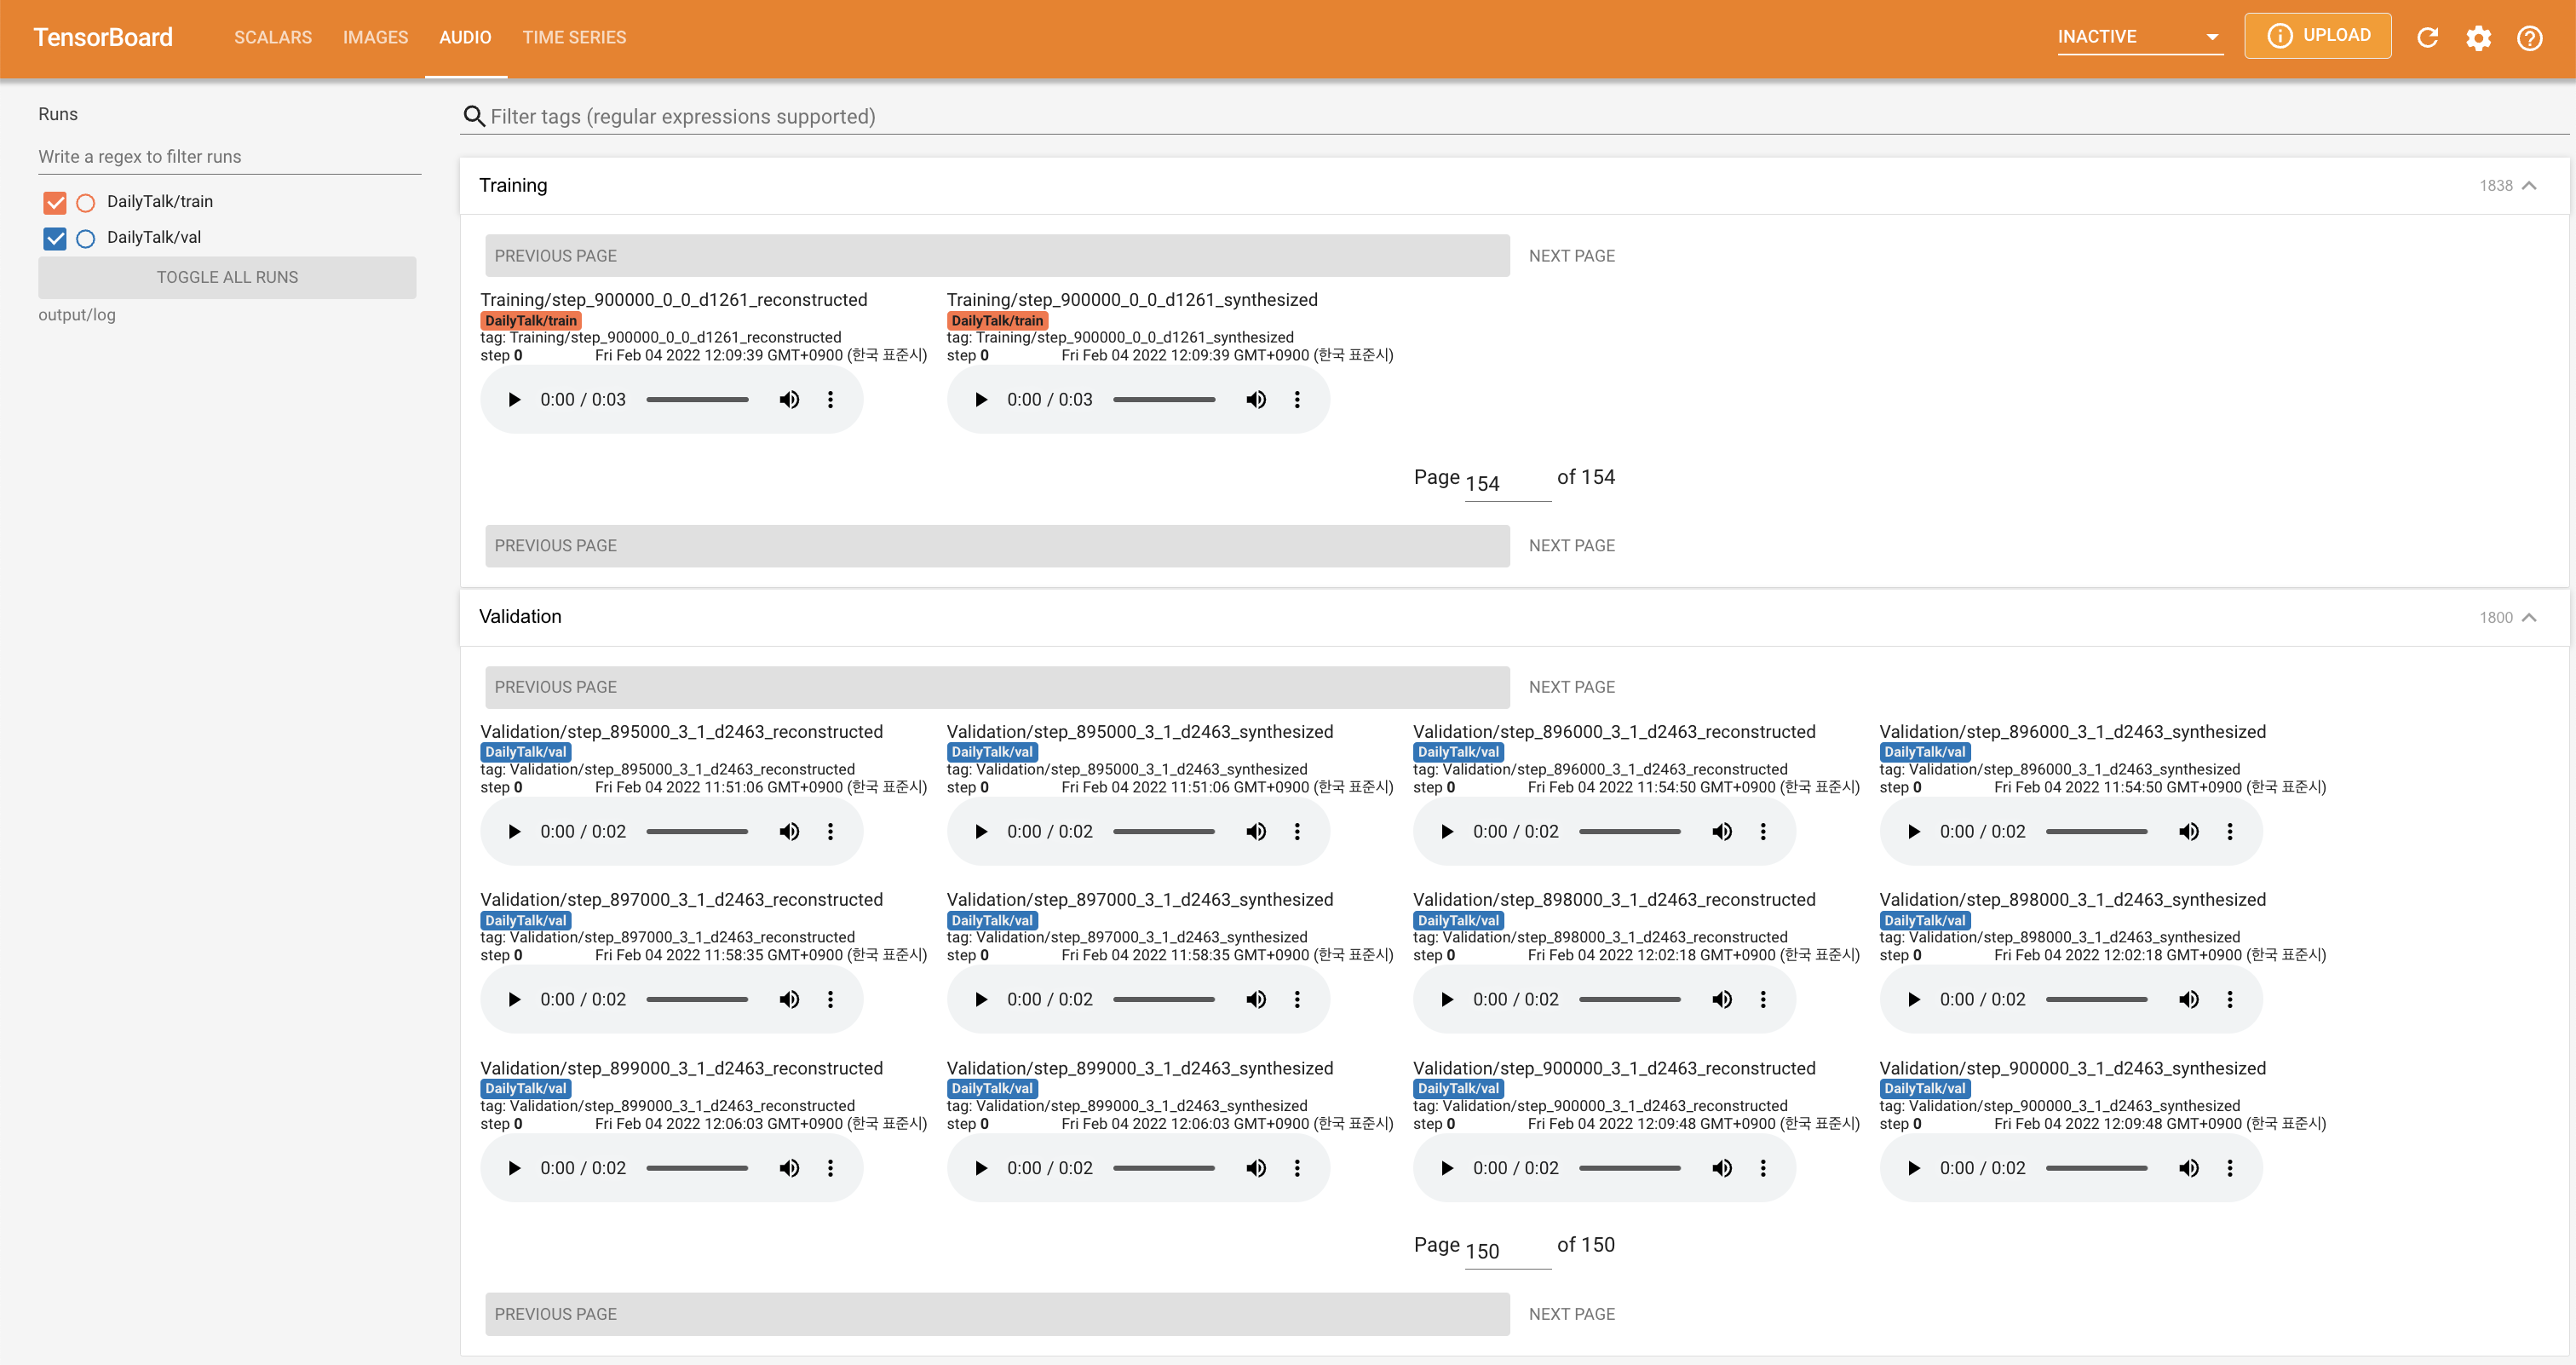Collapse the Training section

(x=2529, y=186)
